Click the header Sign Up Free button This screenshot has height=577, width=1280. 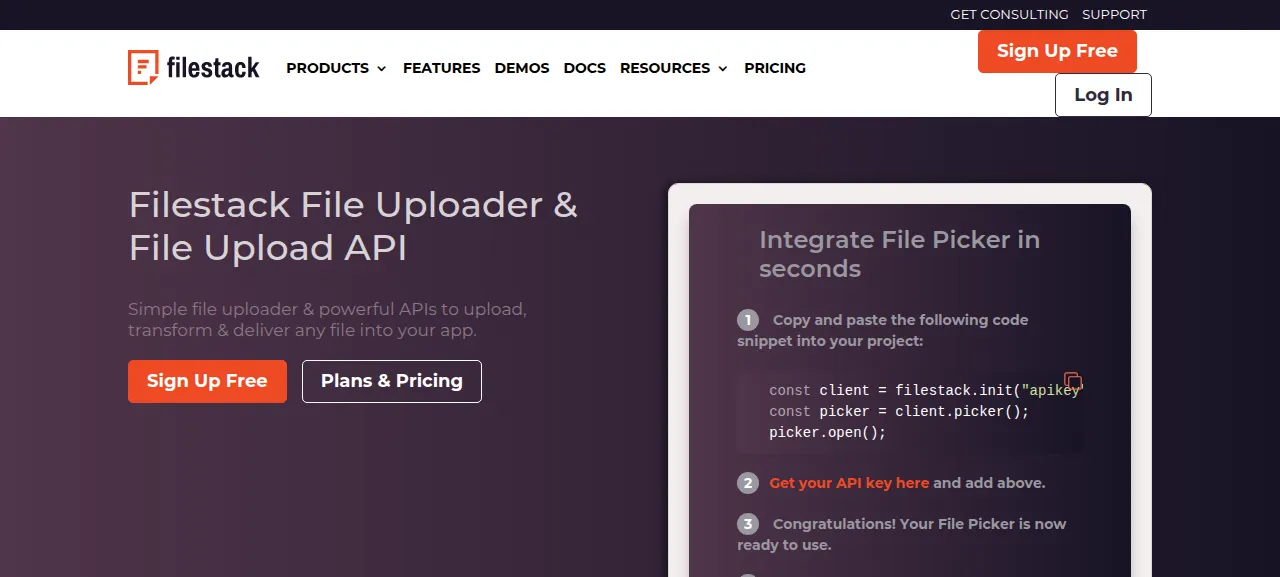tap(1057, 51)
